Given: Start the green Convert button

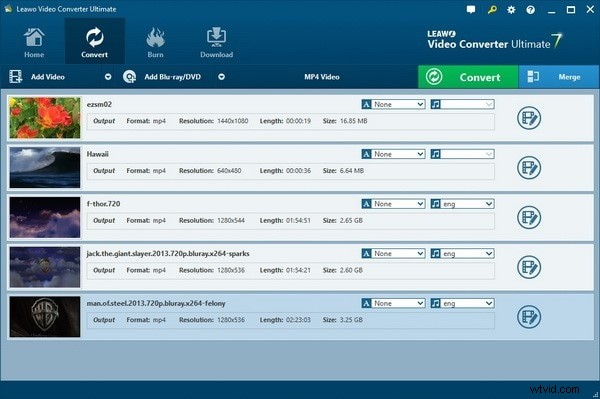Looking at the screenshot, I should click(468, 77).
